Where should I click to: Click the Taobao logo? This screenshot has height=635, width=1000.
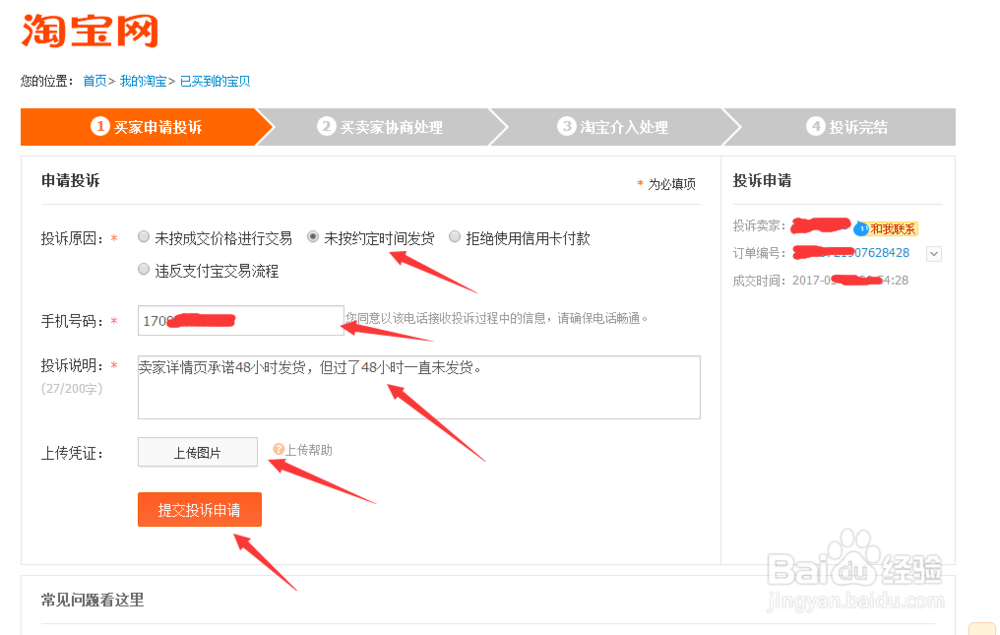click(x=90, y=31)
